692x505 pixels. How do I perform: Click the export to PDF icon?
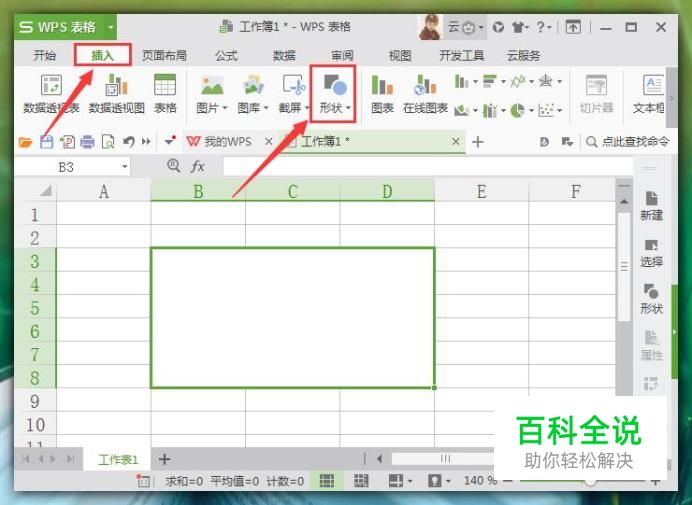67,142
